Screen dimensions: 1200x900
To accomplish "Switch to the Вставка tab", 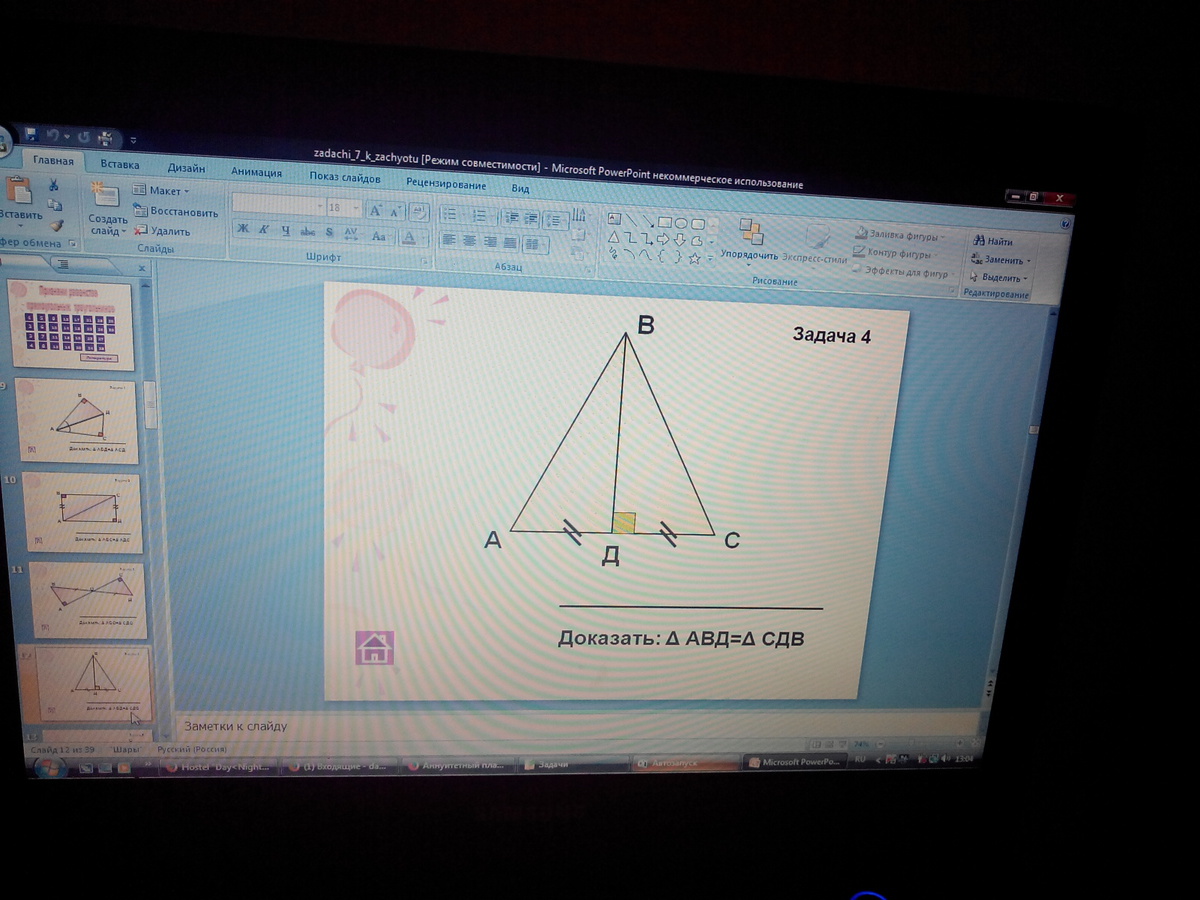I will tap(120, 164).
